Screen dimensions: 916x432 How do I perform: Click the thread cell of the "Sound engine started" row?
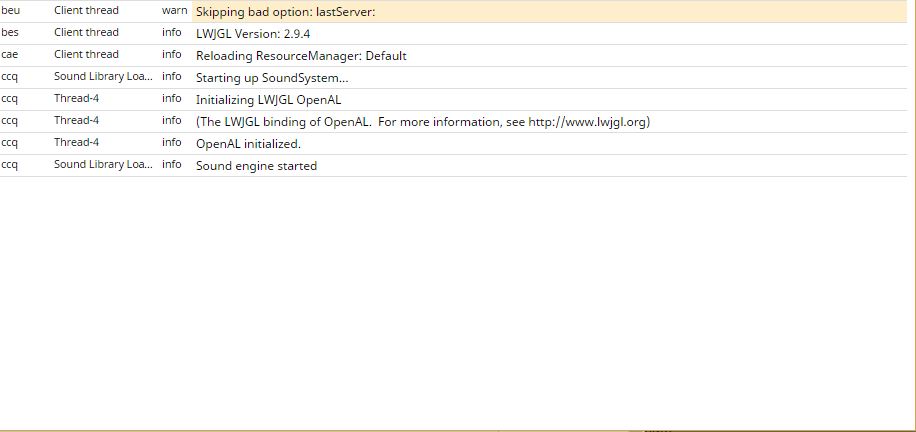[103, 165]
